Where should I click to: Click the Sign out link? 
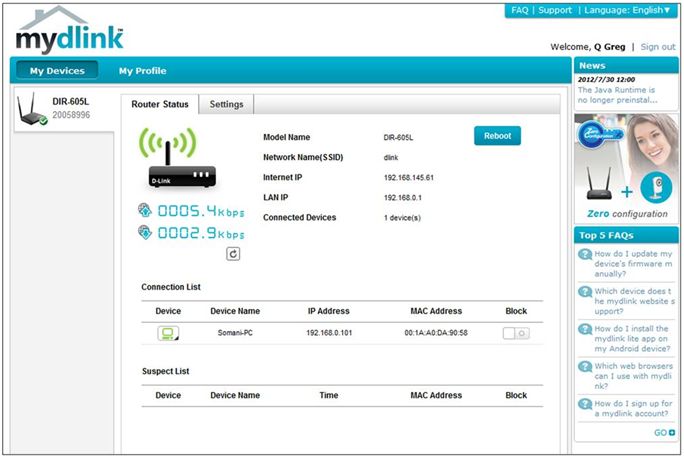(x=658, y=47)
